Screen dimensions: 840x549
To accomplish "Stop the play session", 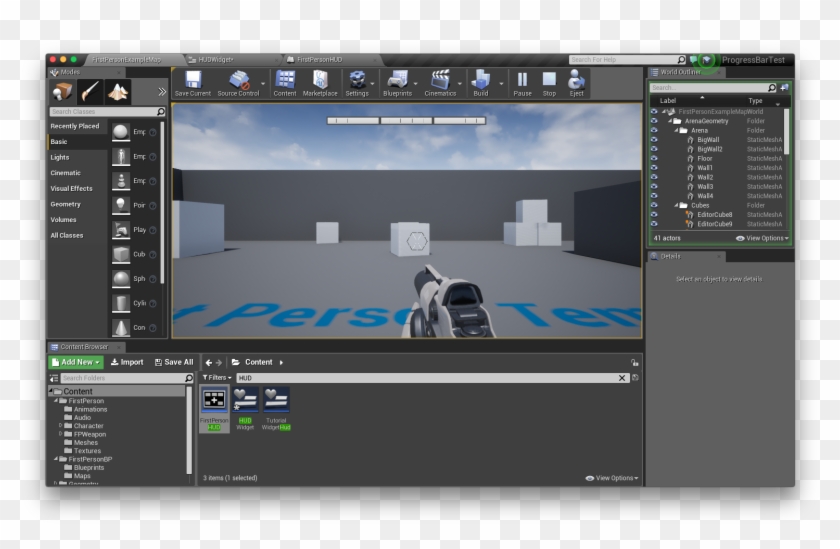I will click(549, 82).
